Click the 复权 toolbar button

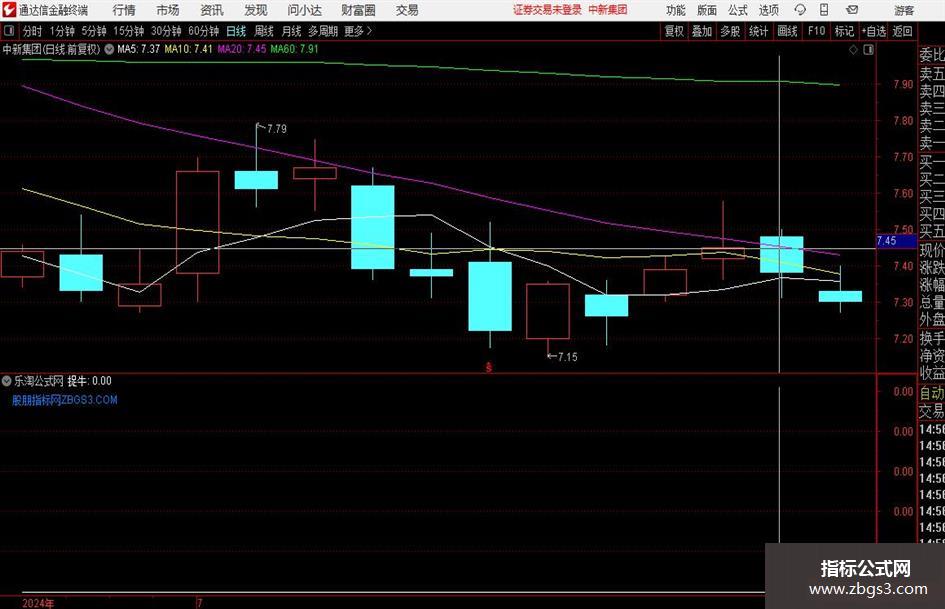pos(674,31)
